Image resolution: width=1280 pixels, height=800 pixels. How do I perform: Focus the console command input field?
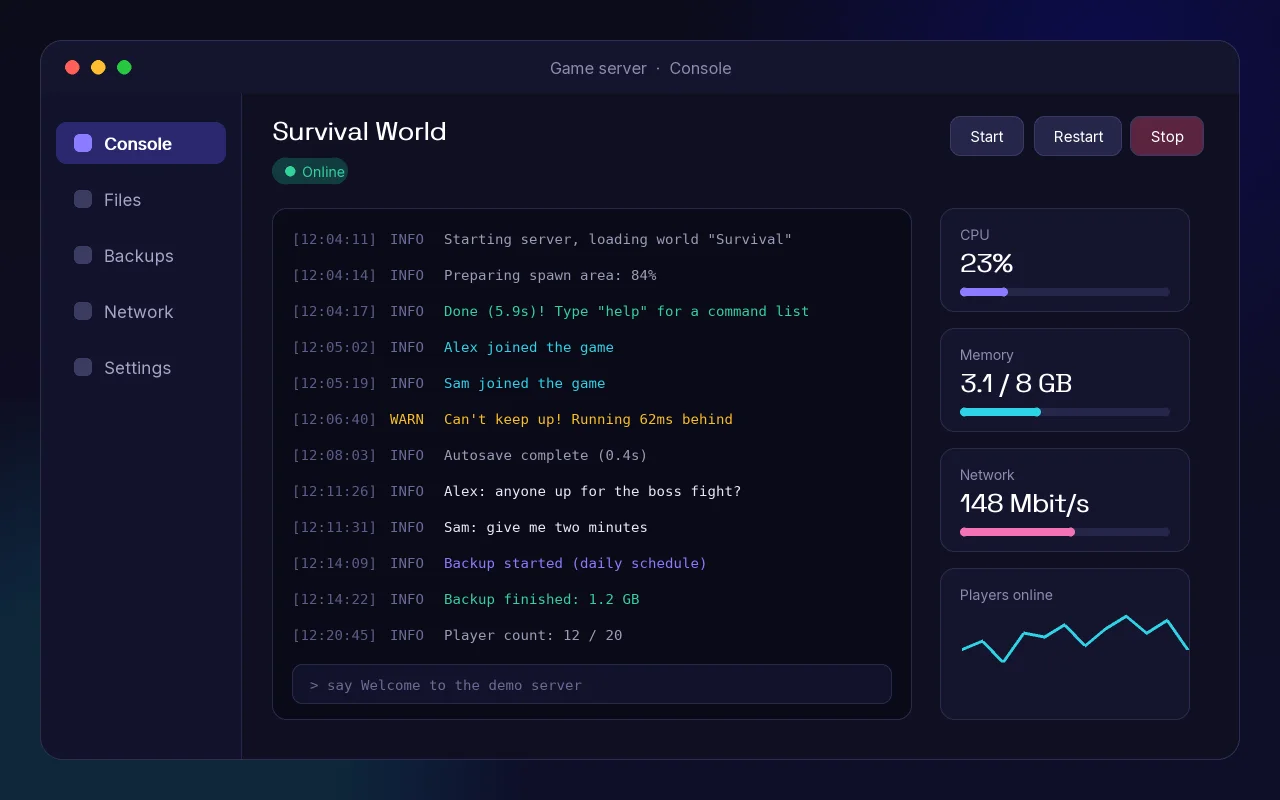pyautogui.click(x=592, y=684)
